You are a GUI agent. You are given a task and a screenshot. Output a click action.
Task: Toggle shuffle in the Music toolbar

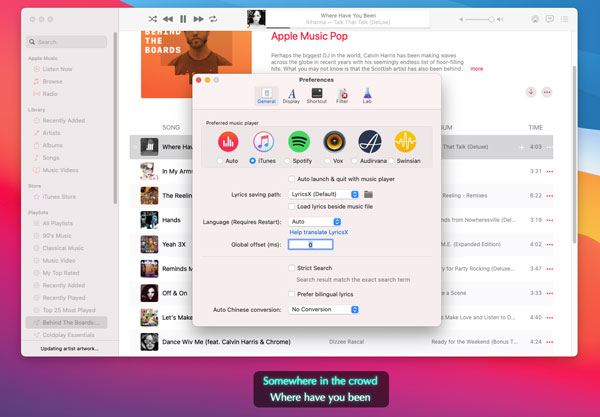click(152, 19)
